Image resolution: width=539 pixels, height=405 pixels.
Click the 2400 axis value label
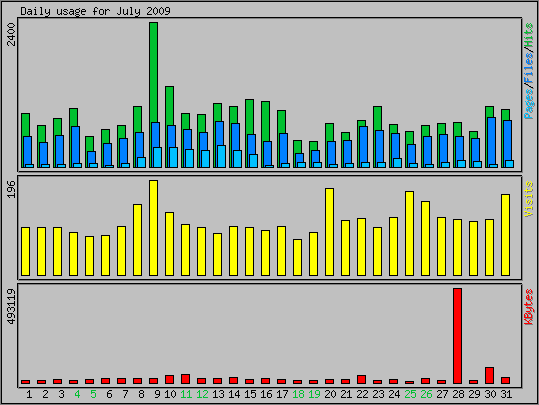pyautogui.click(x=11, y=34)
